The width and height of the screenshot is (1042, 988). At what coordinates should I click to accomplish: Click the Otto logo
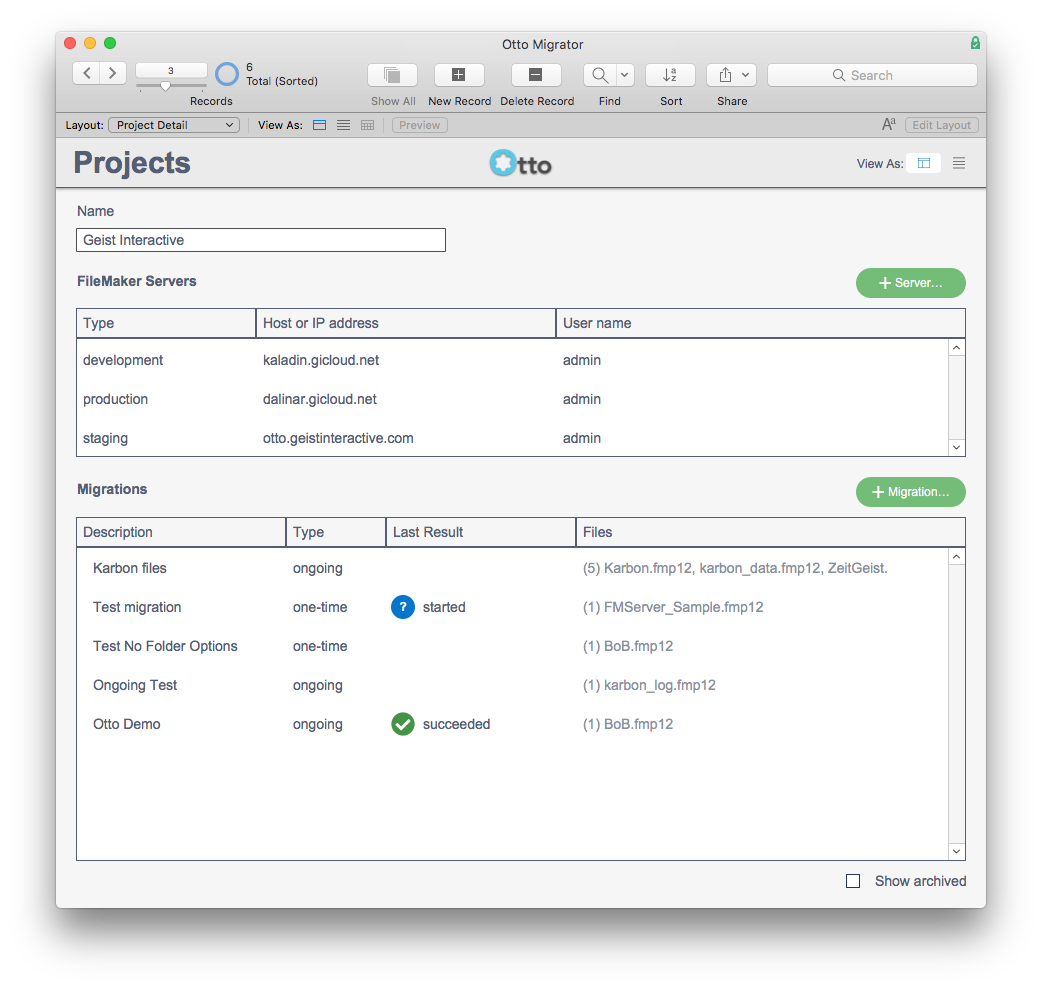tap(521, 163)
